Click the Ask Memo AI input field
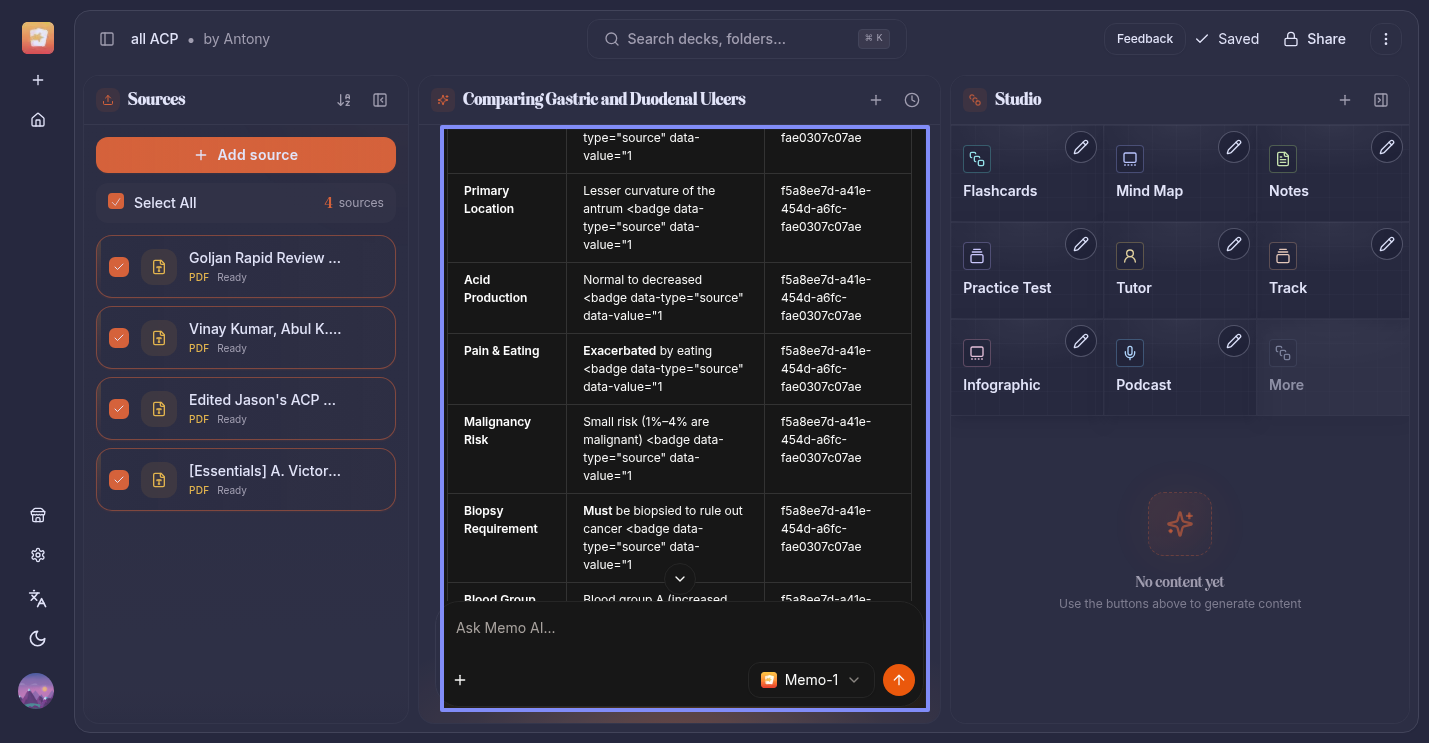The image size is (1429, 743). pyautogui.click(x=680, y=628)
